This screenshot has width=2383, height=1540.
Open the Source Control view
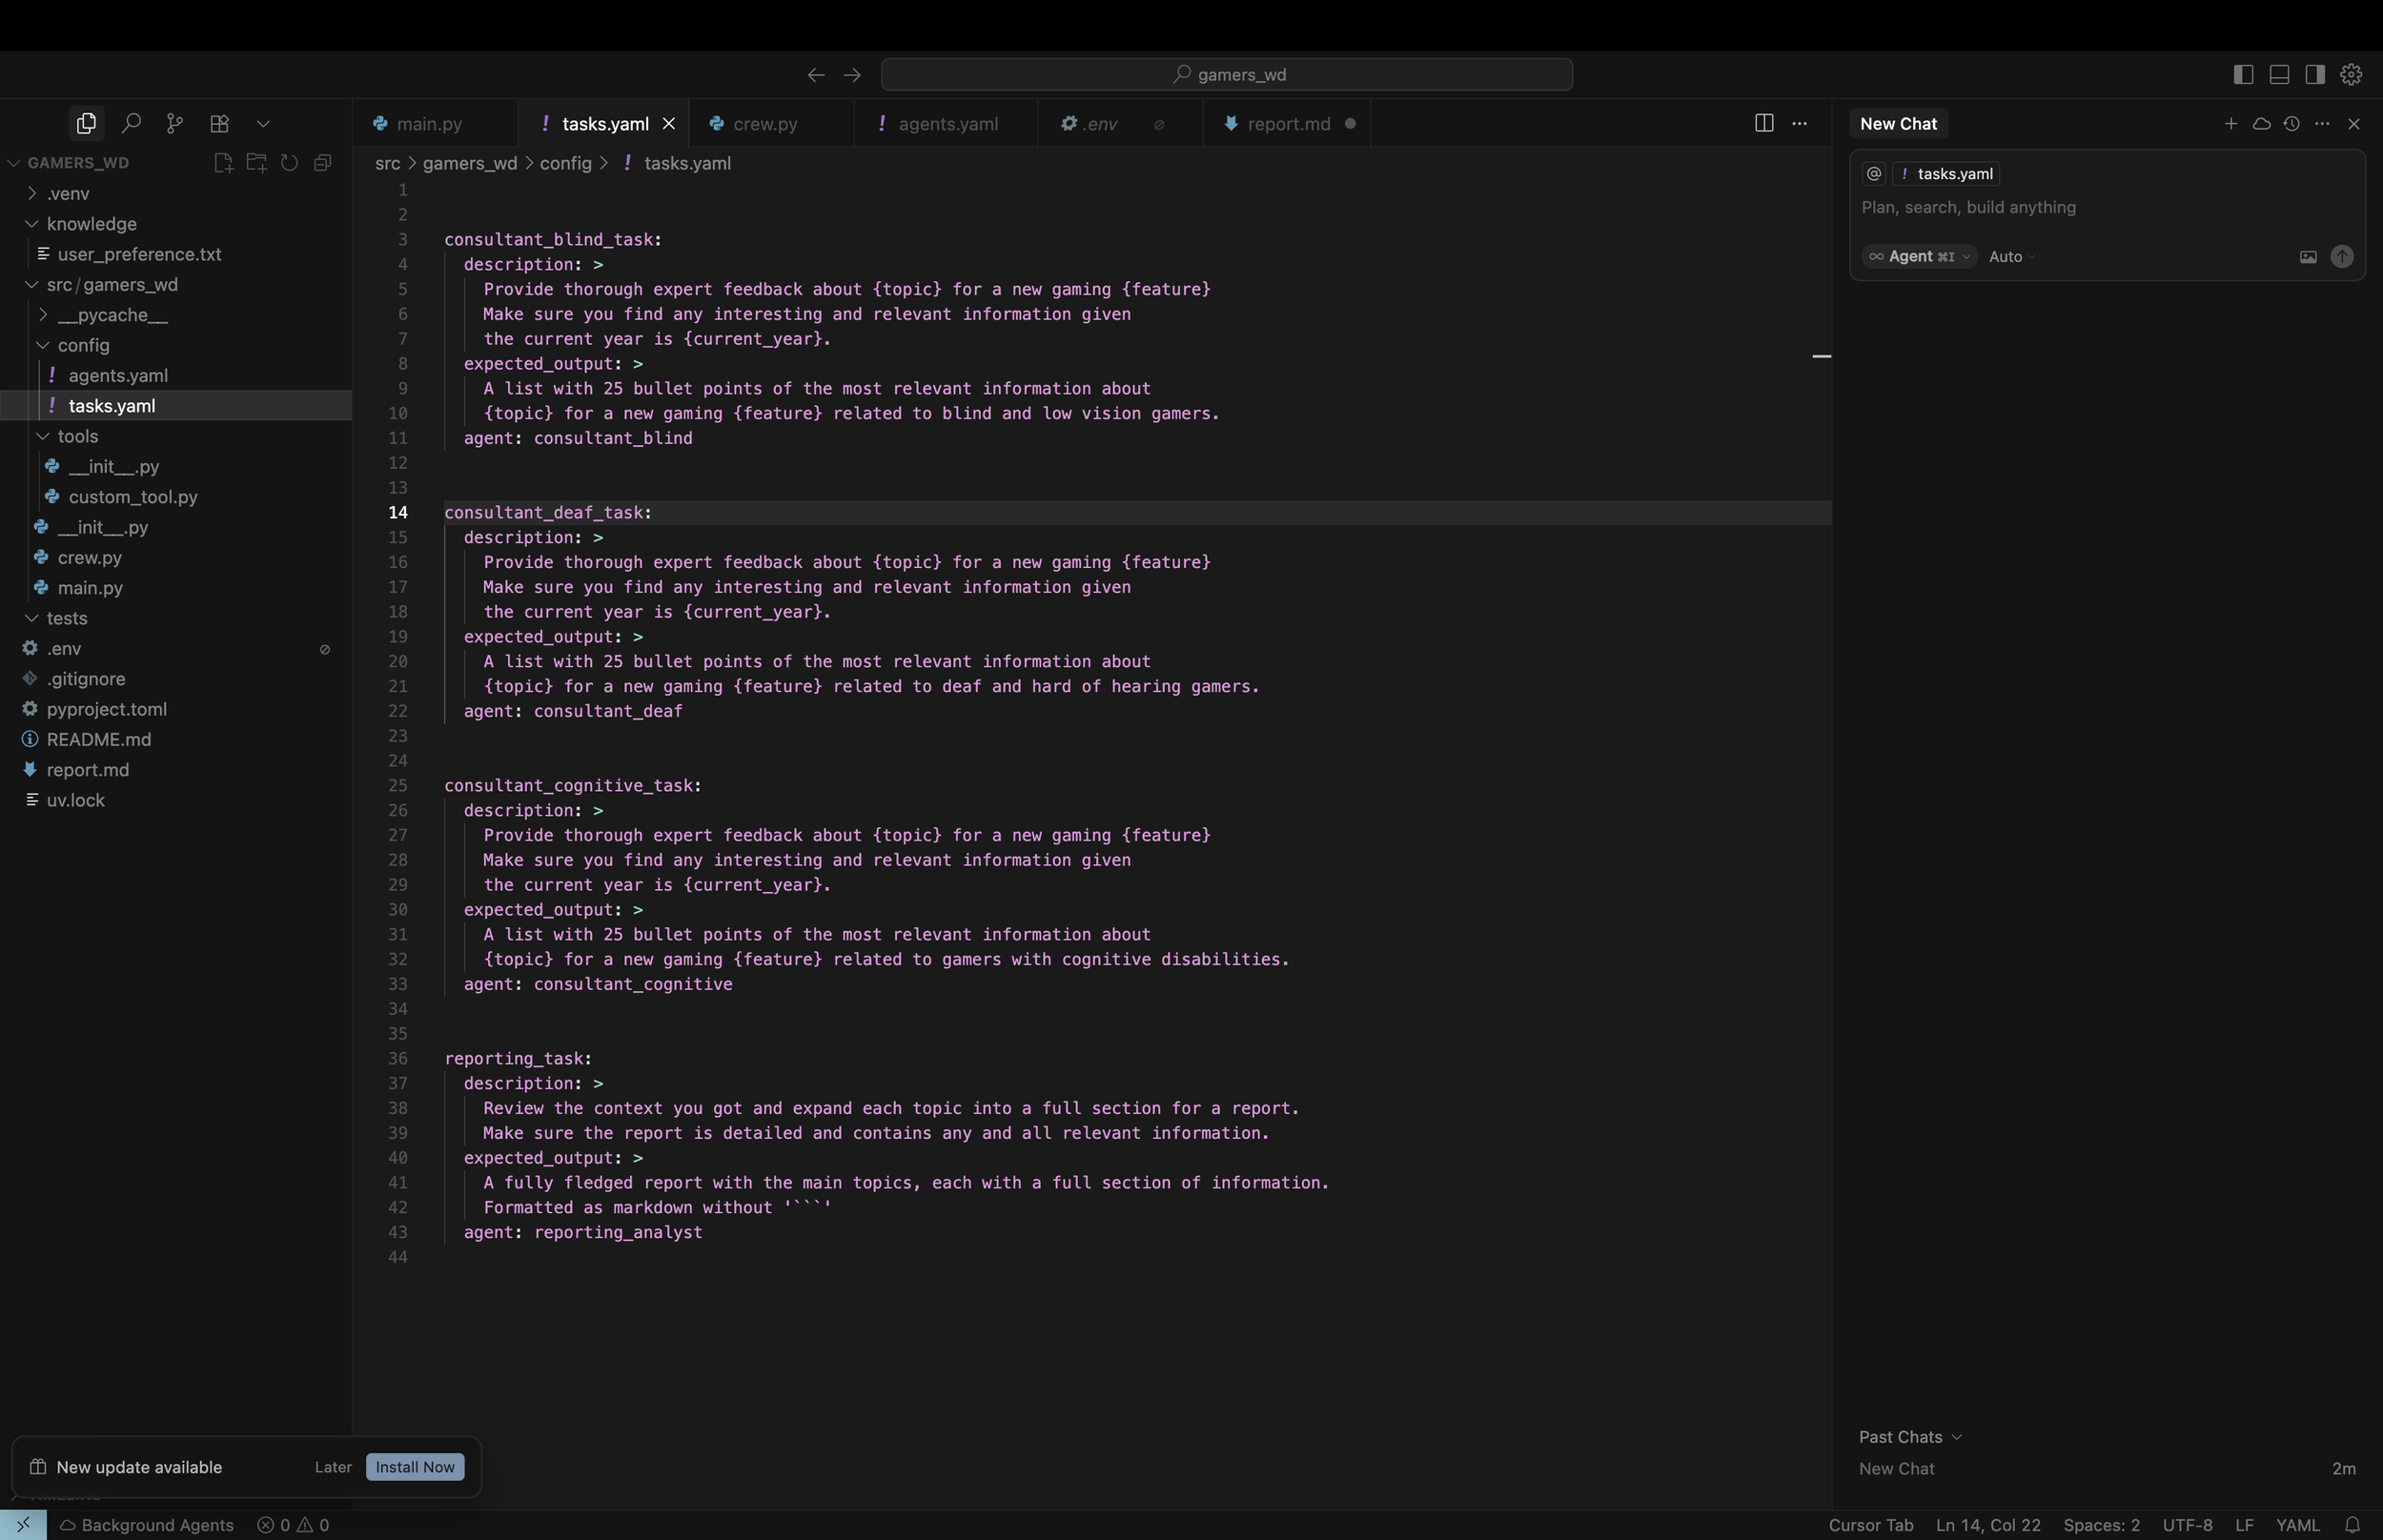175,123
